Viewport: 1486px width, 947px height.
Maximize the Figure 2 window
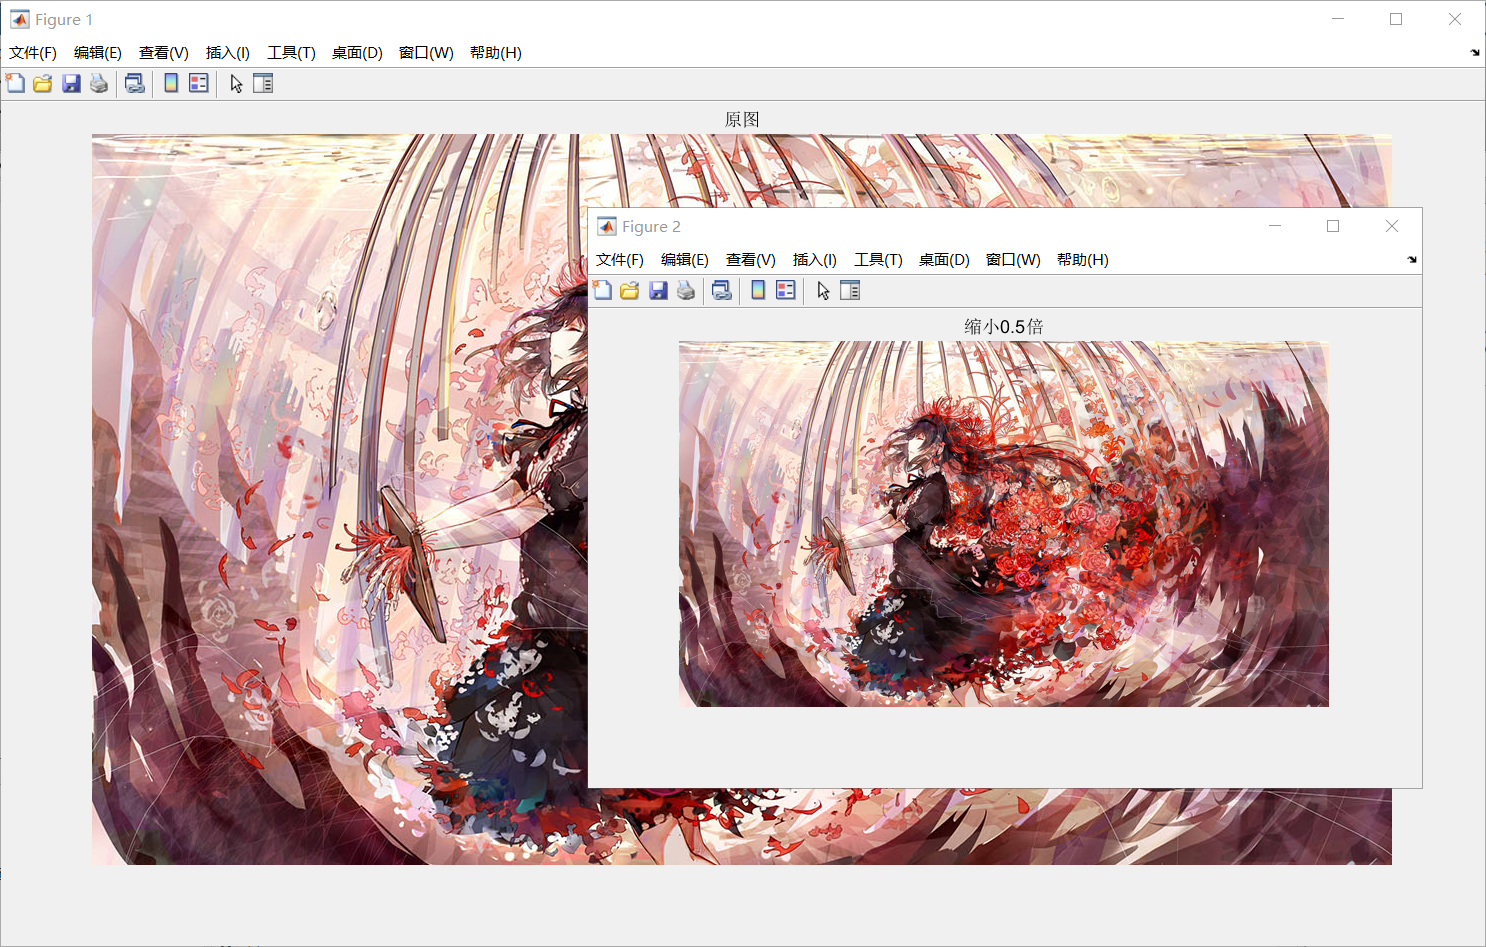pos(1333,226)
